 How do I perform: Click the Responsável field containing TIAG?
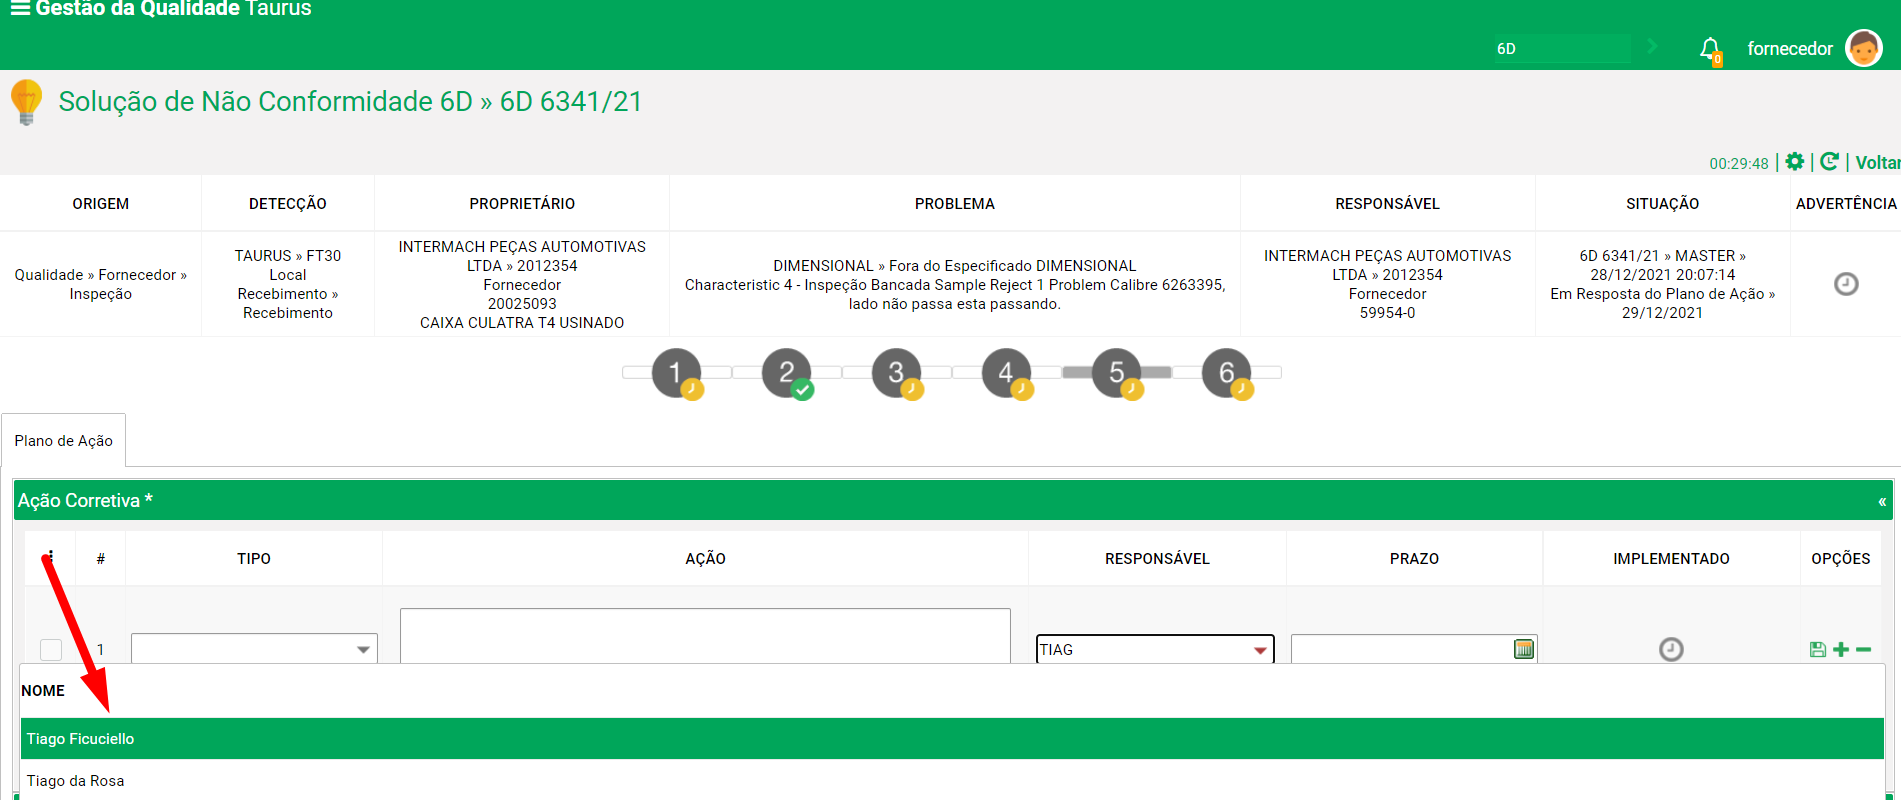[1155, 649]
